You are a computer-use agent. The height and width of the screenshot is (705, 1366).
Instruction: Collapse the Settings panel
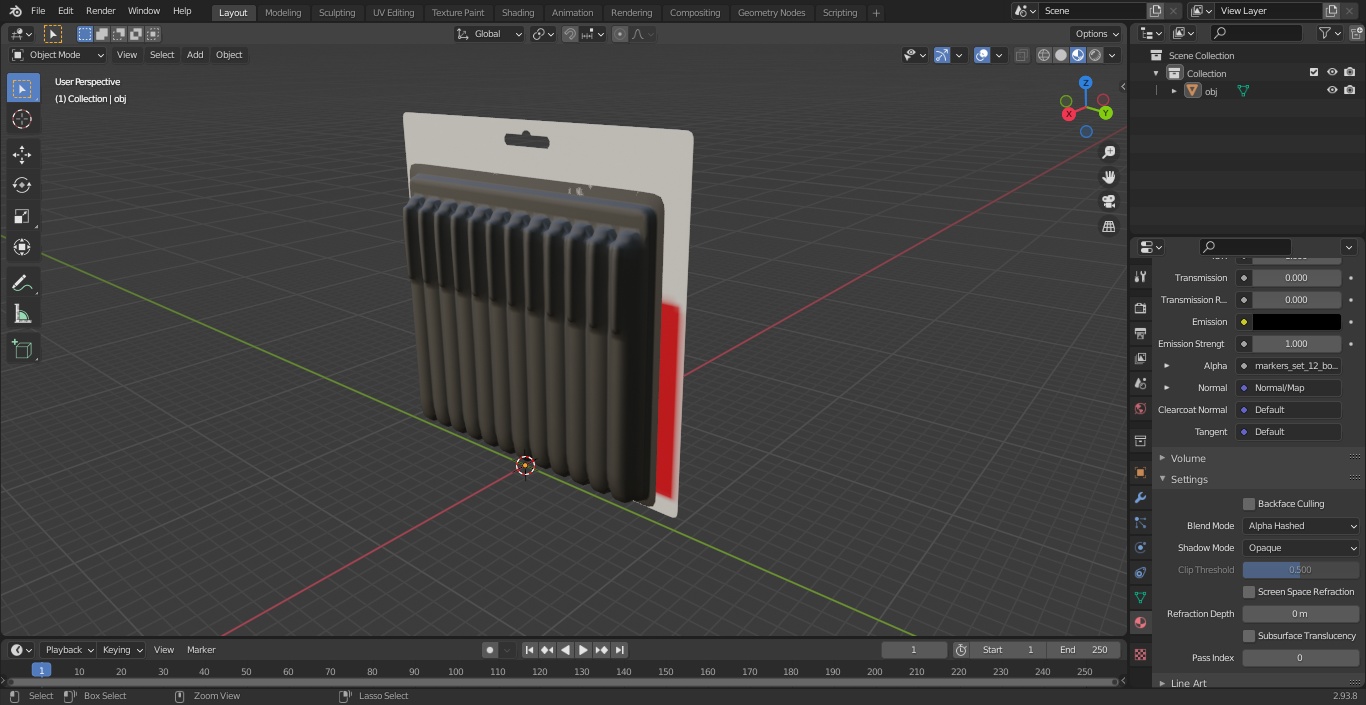[x=1188, y=480]
